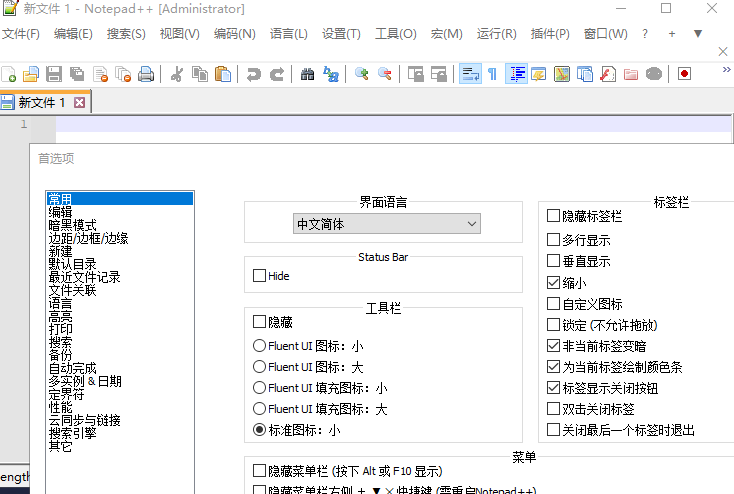Click the Cut scissors icon
This screenshot has width=734, height=494.
[177, 74]
